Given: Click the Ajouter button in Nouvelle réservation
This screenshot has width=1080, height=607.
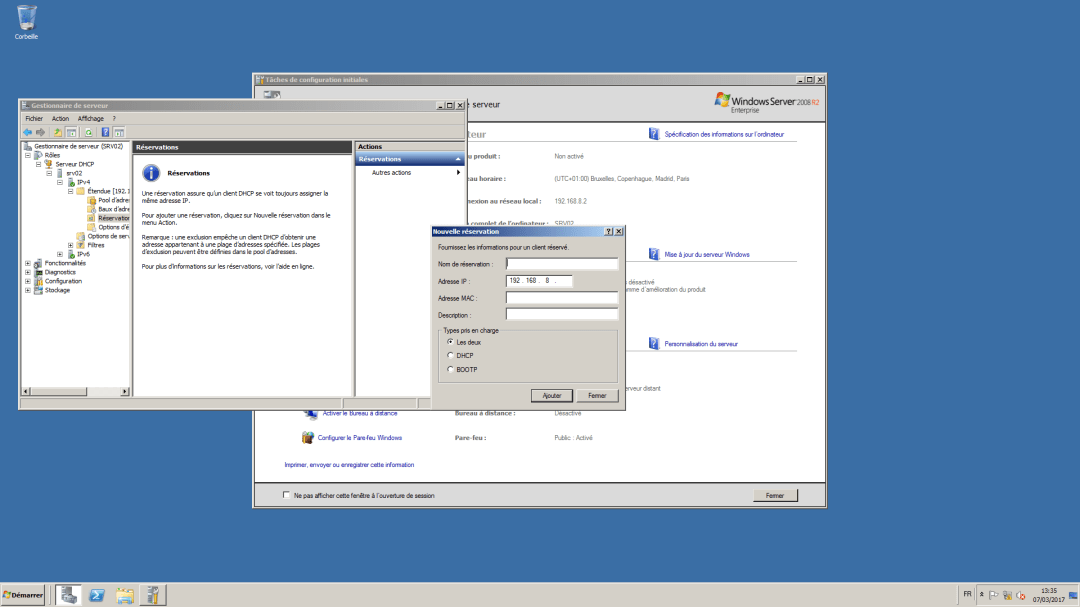Looking at the screenshot, I should [x=552, y=396].
